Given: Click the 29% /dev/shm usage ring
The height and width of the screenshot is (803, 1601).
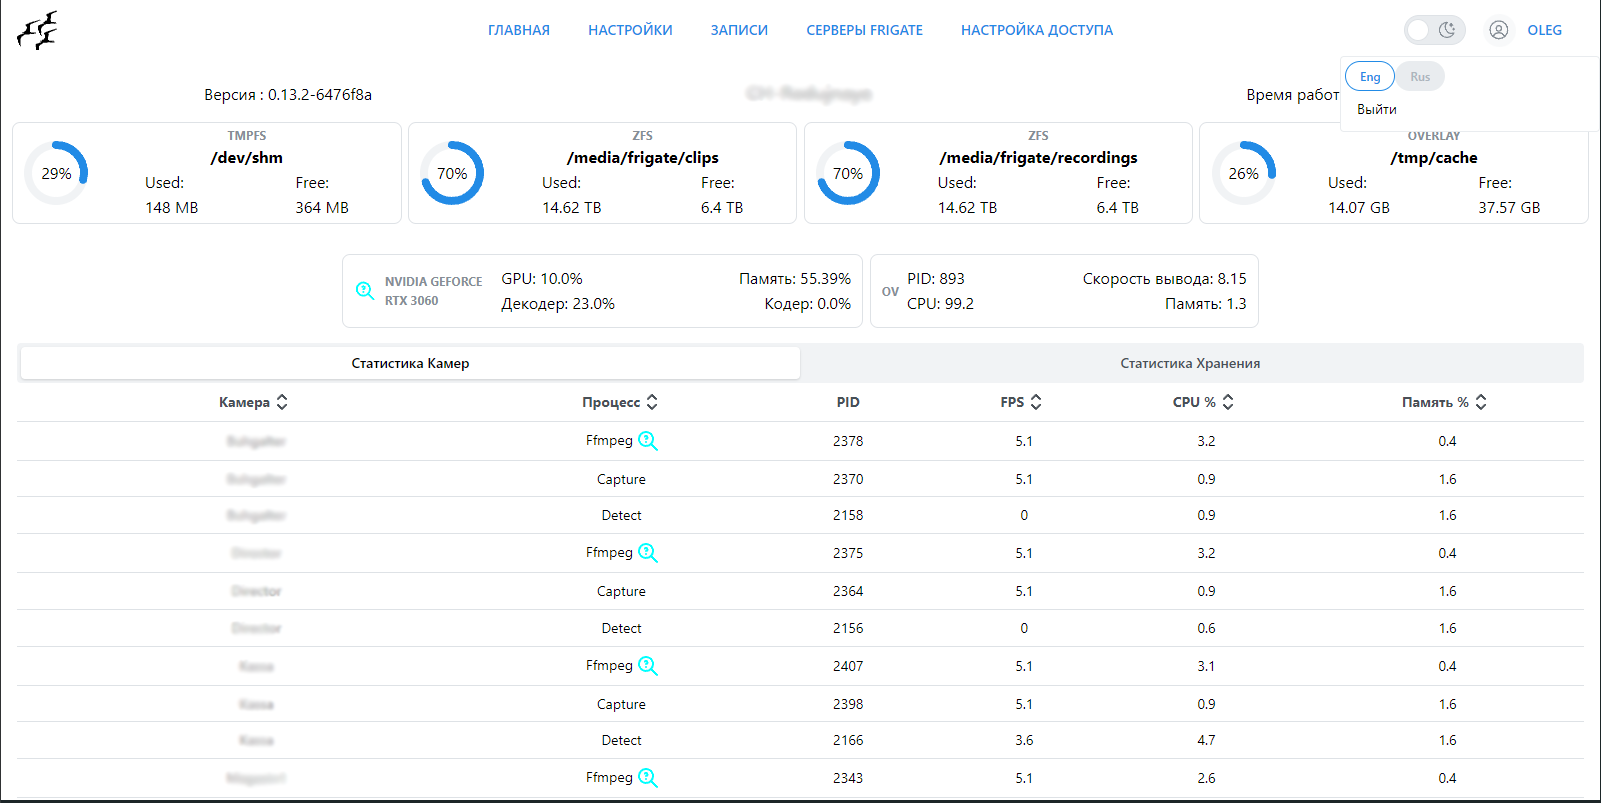Looking at the screenshot, I should pyautogui.click(x=56, y=173).
